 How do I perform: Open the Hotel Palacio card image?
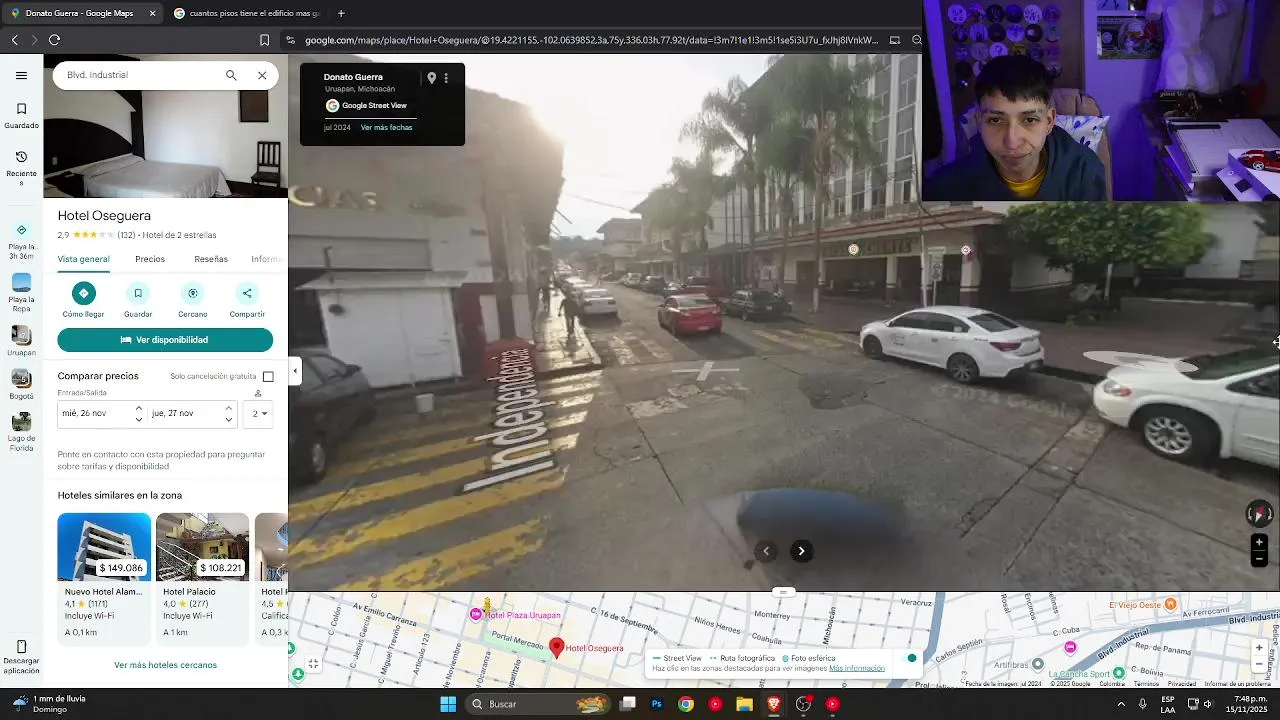pyautogui.click(x=202, y=547)
